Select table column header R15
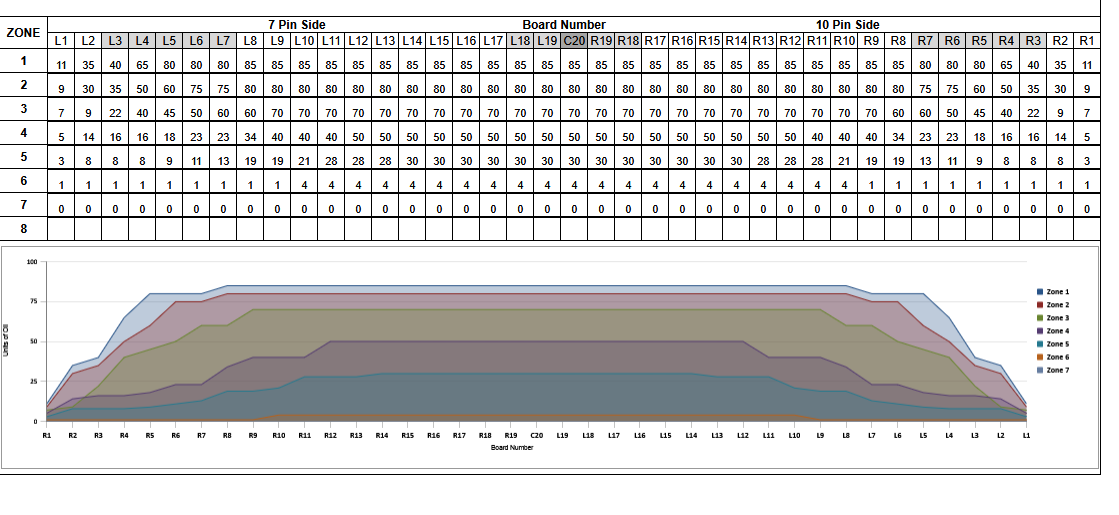The height and width of the screenshot is (515, 1119). tap(709, 41)
